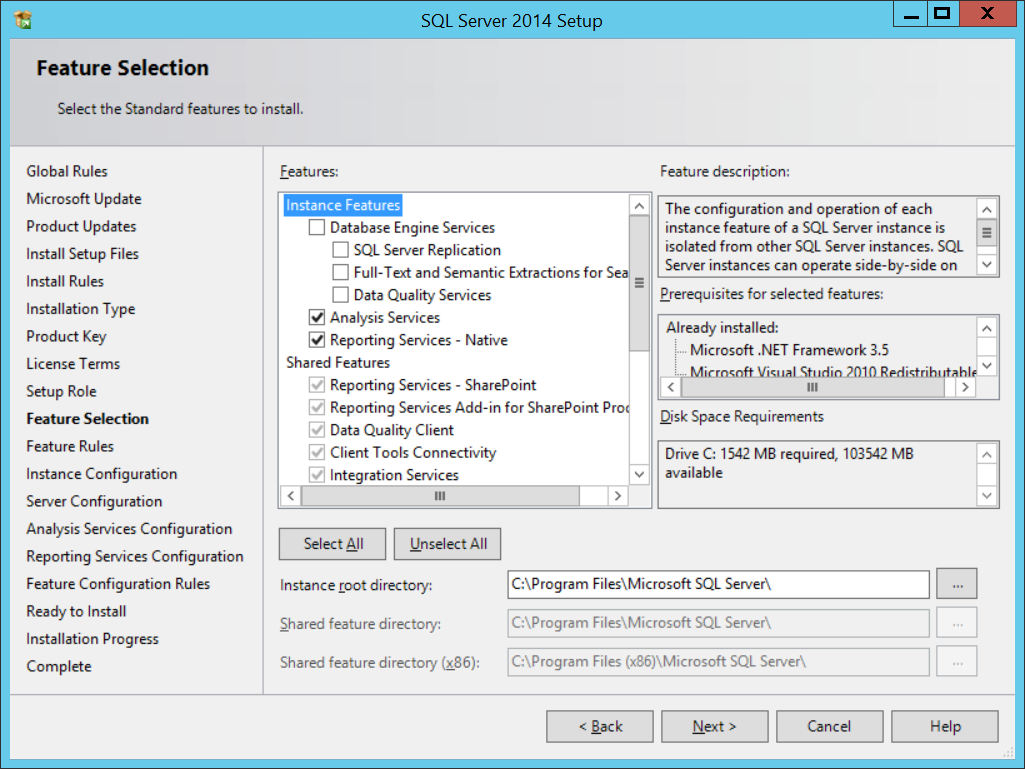Toggle Data Quality Services checkbox
Viewport: 1025px width, 769px height.
coord(340,295)
